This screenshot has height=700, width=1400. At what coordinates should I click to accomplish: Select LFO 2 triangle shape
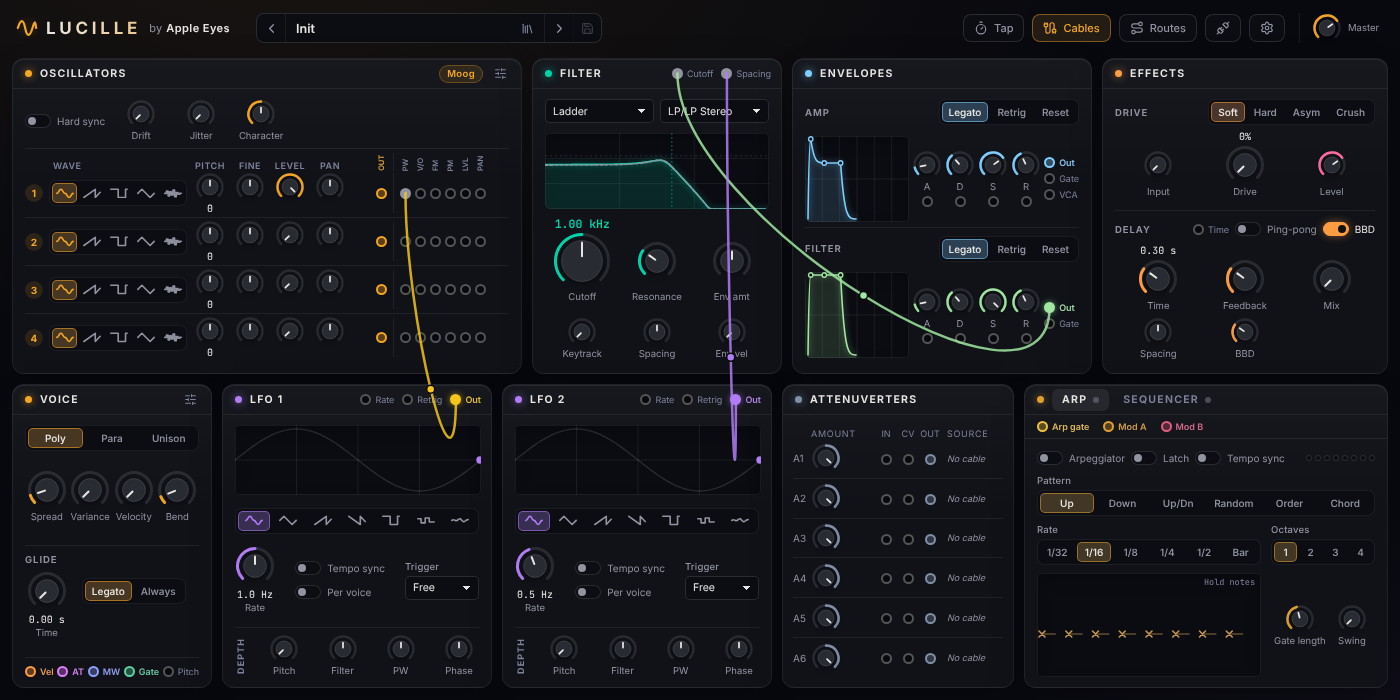[568, 520]
